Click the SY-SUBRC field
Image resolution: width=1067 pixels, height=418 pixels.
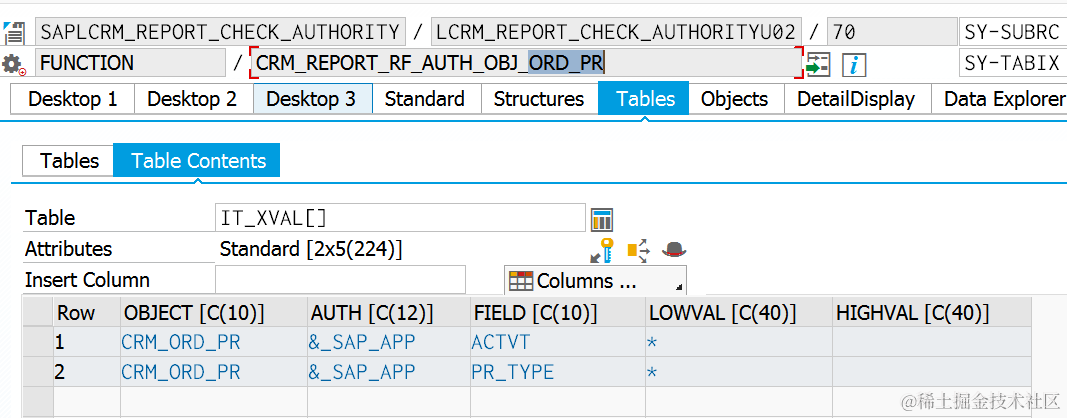(x=1013, y=32)
